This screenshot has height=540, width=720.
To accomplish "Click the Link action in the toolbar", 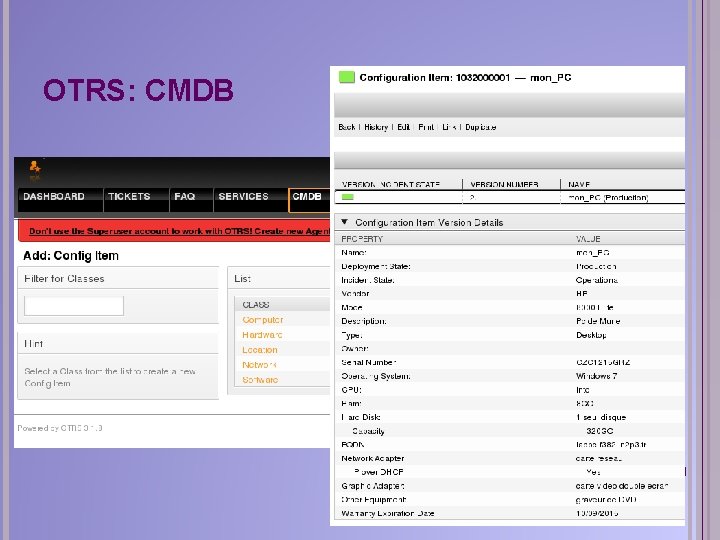I will tap(449, 127).
